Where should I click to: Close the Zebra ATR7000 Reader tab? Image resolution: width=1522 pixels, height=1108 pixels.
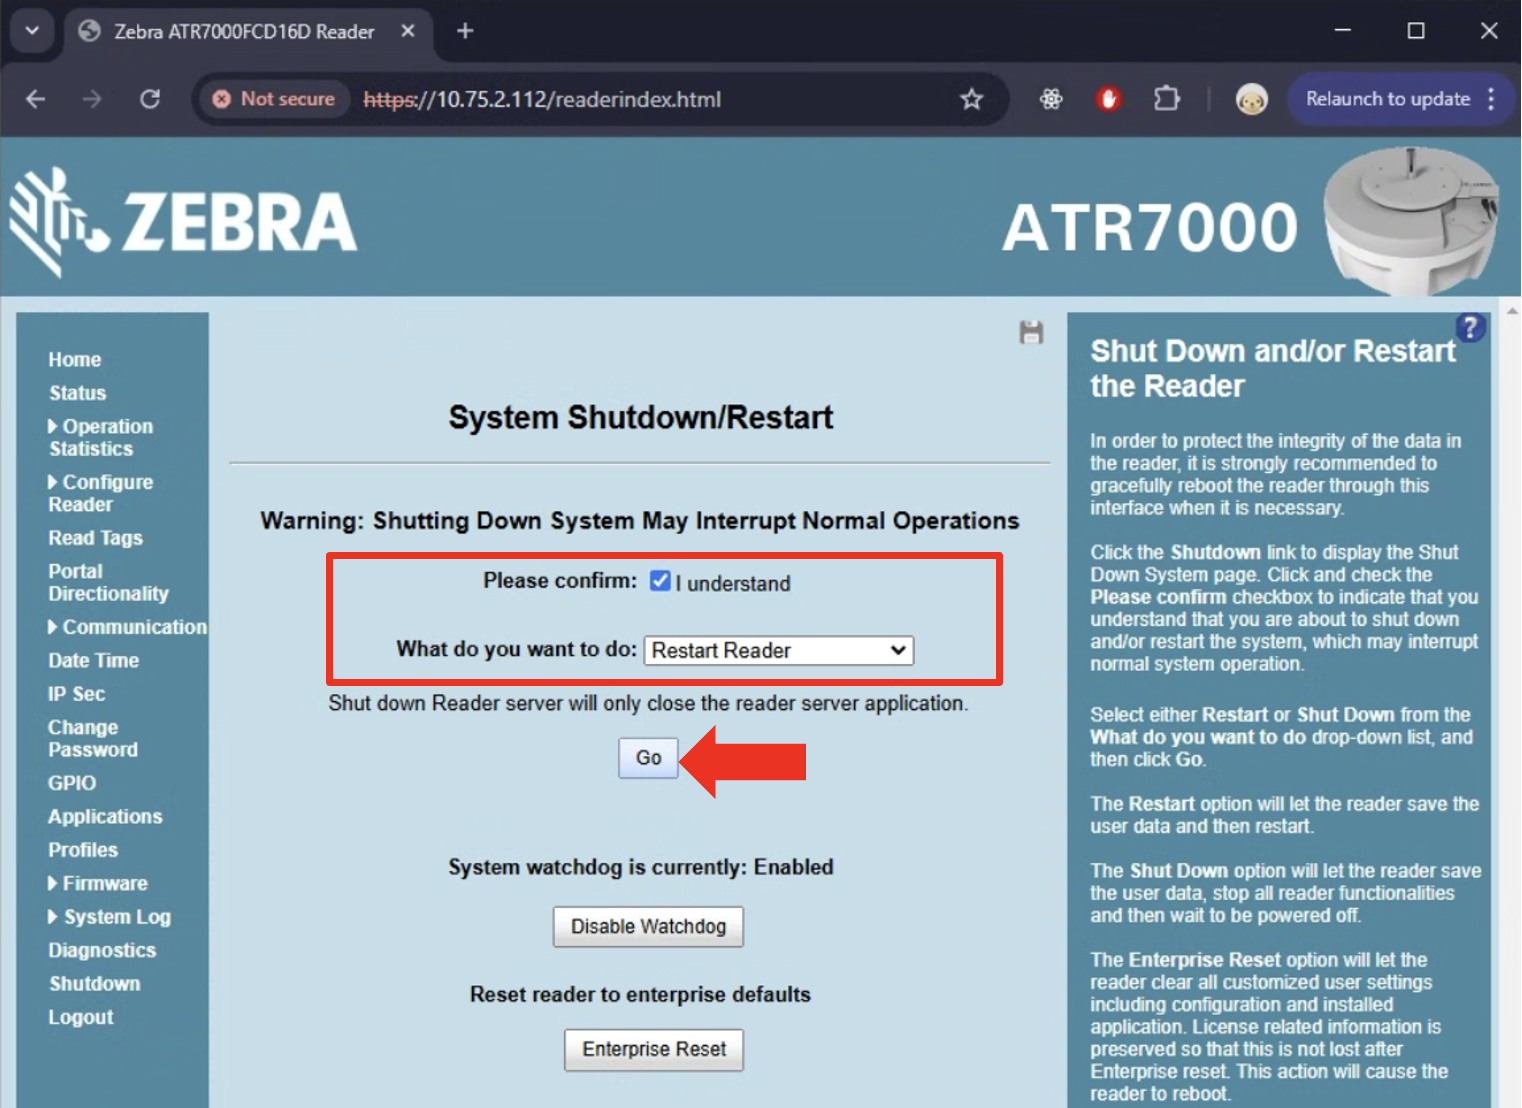408,31
